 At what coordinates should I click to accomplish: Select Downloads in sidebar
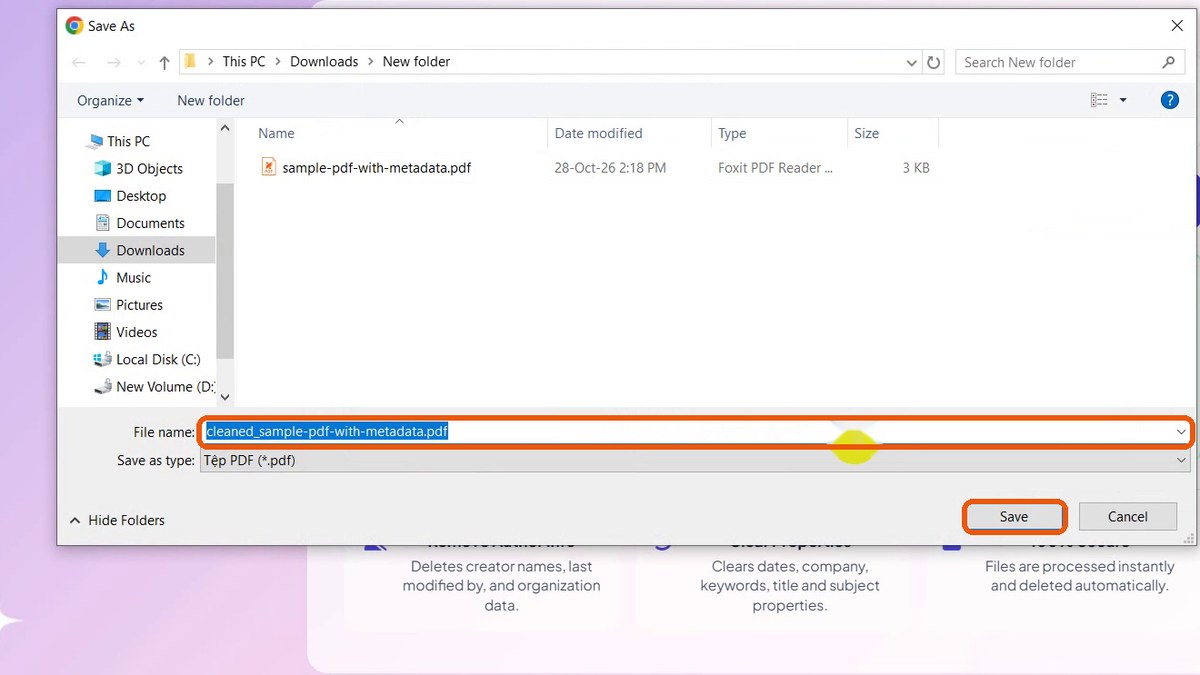click(137, 250)
